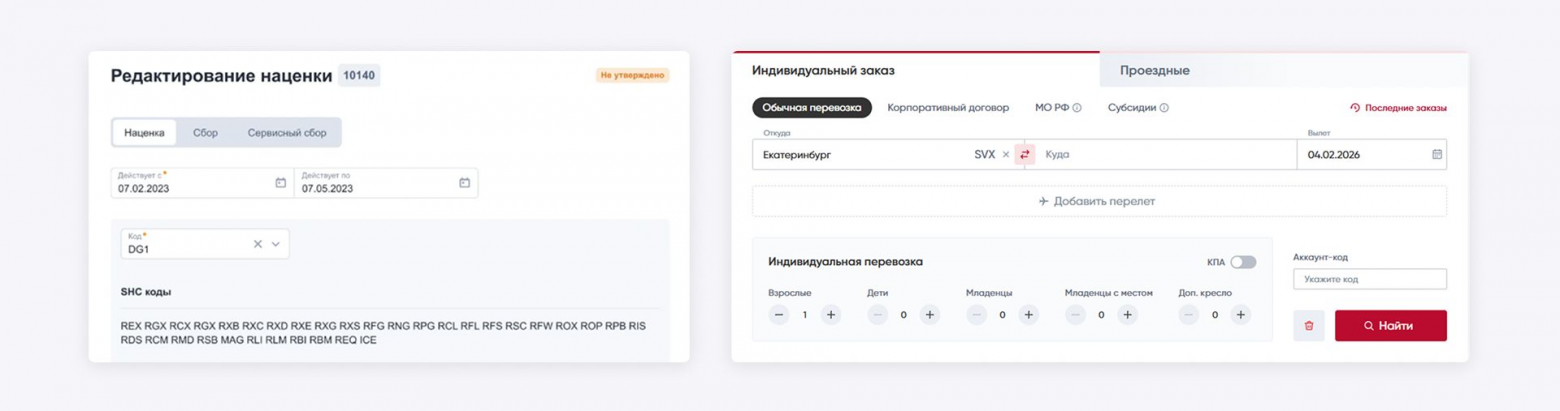Expand the Код dropdown chevron

[x=276, y=244]
